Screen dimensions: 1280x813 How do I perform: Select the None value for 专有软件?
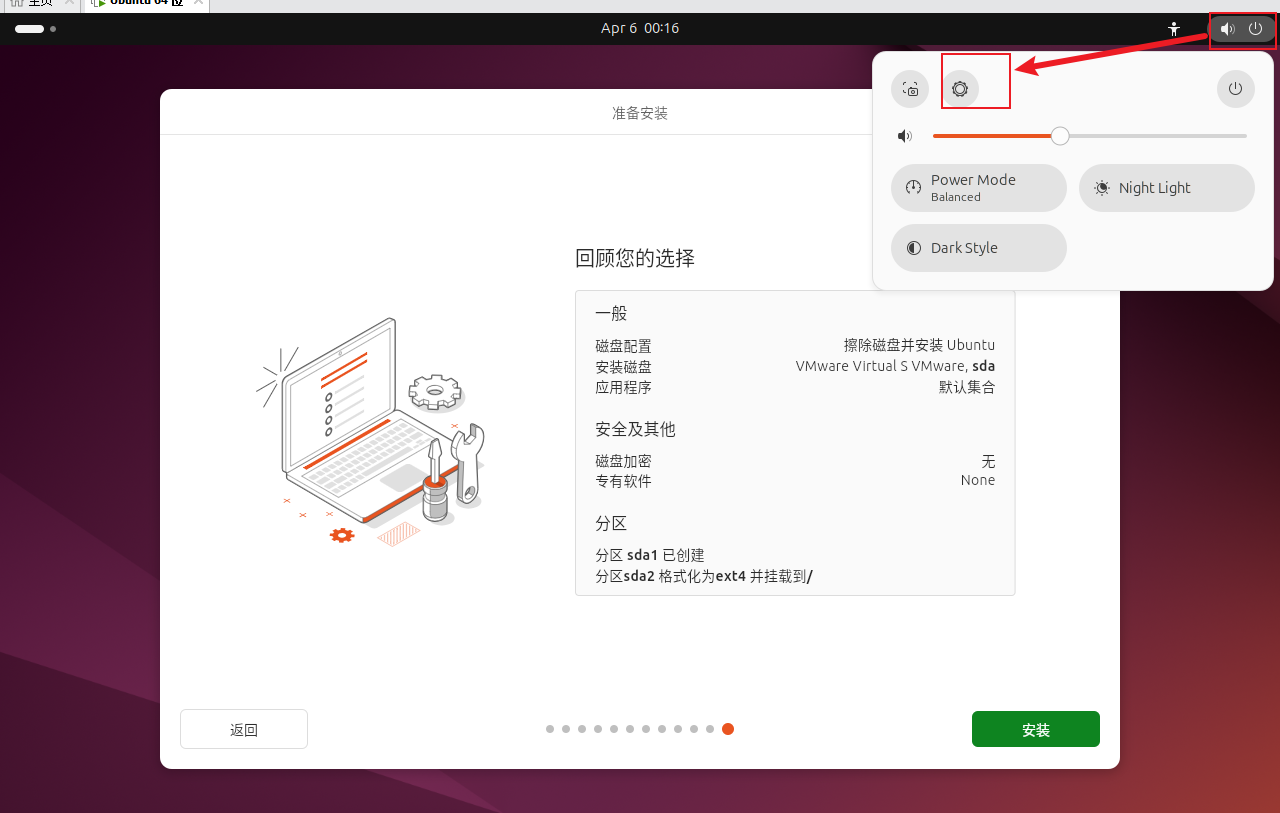pyautogui.click(x=978, y=481)
